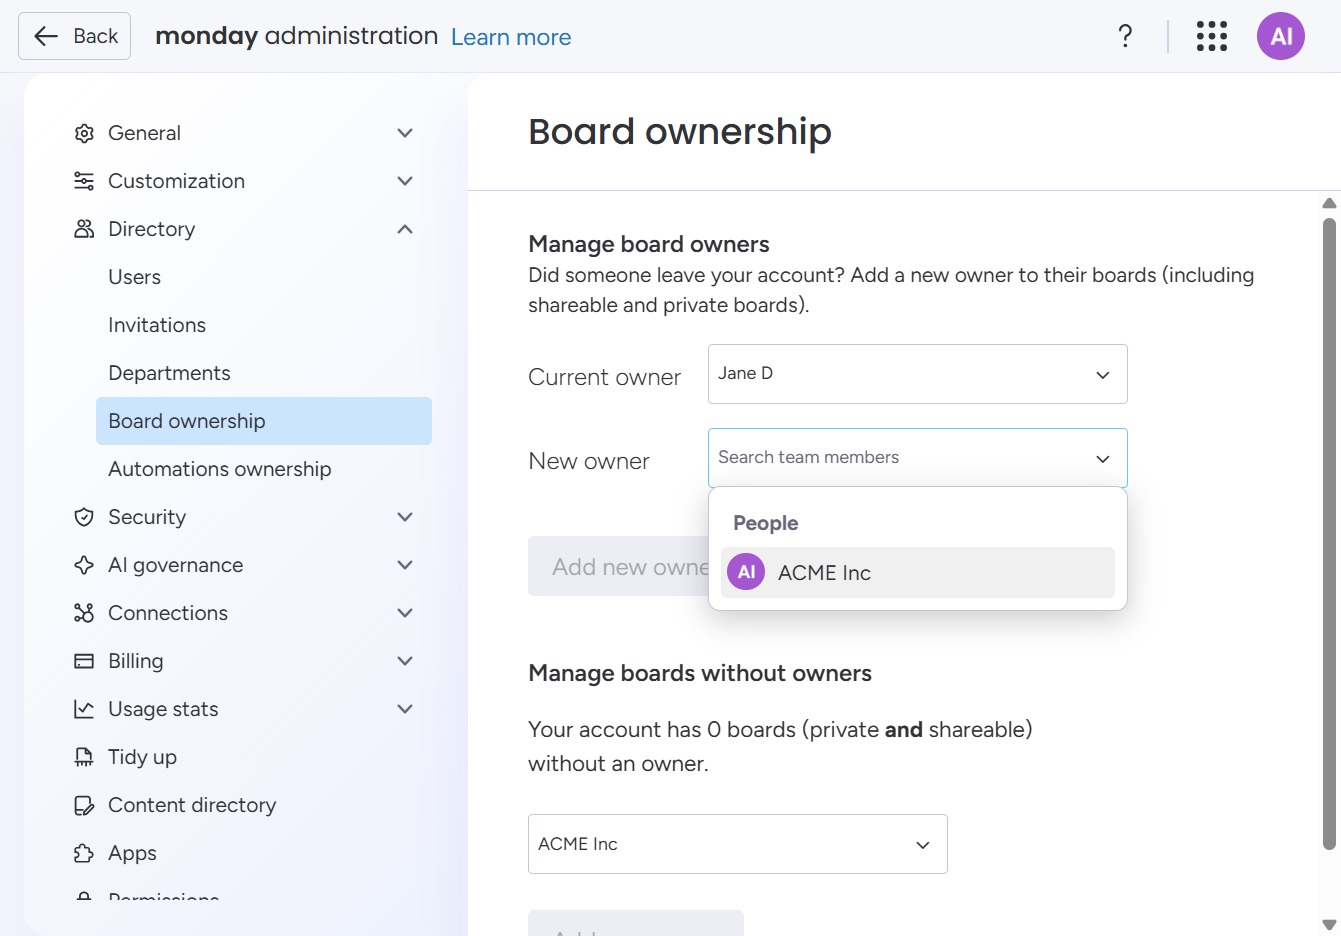Click the AI governance label in sidebar
Viewport: 1341px width, 936px height.
[x=175, y=565]
